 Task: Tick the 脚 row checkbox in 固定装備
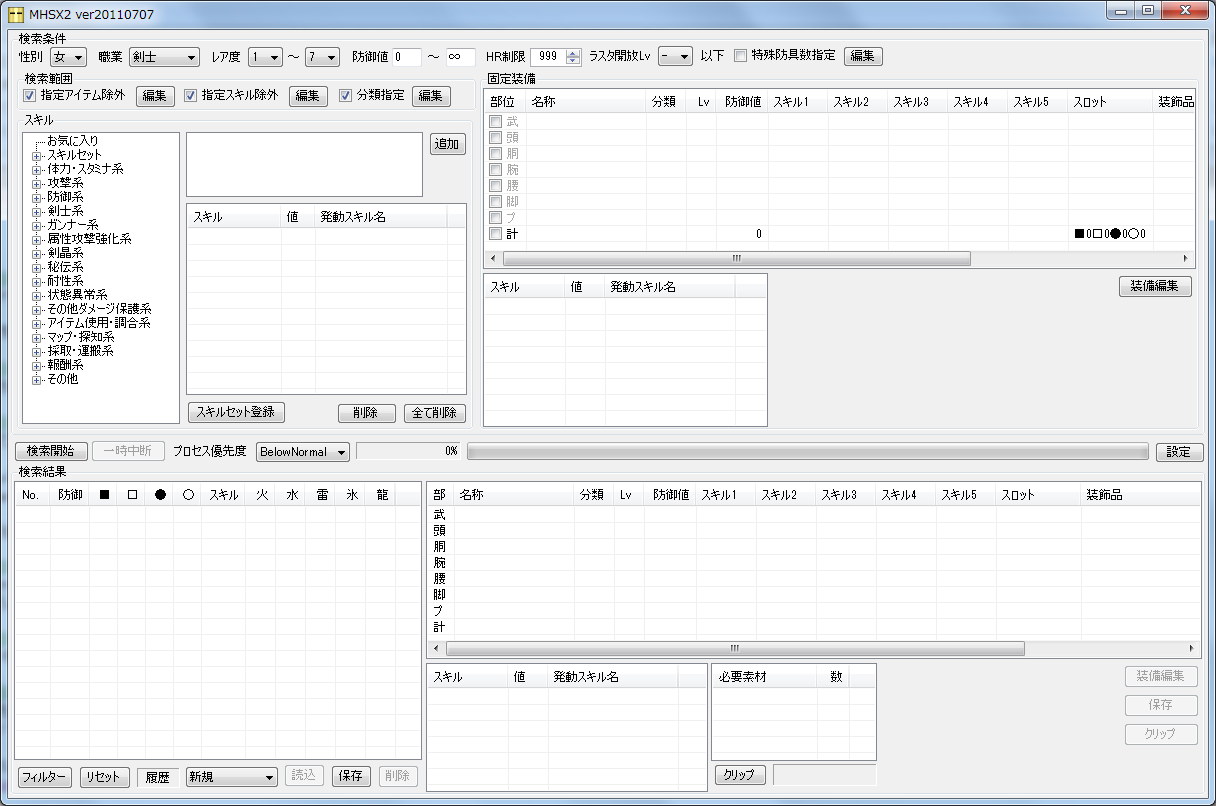click(495, 202)
